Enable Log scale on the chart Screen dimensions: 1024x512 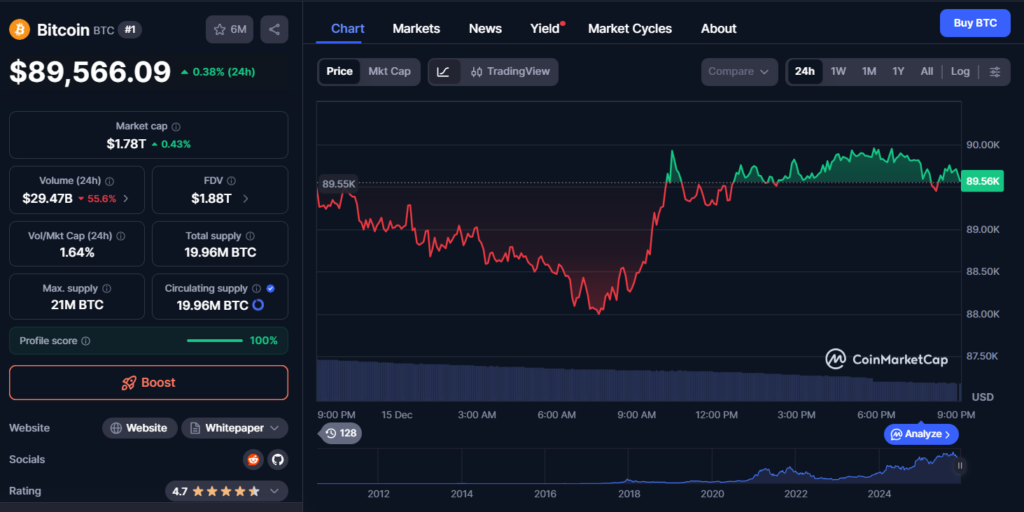pos(960,72)
